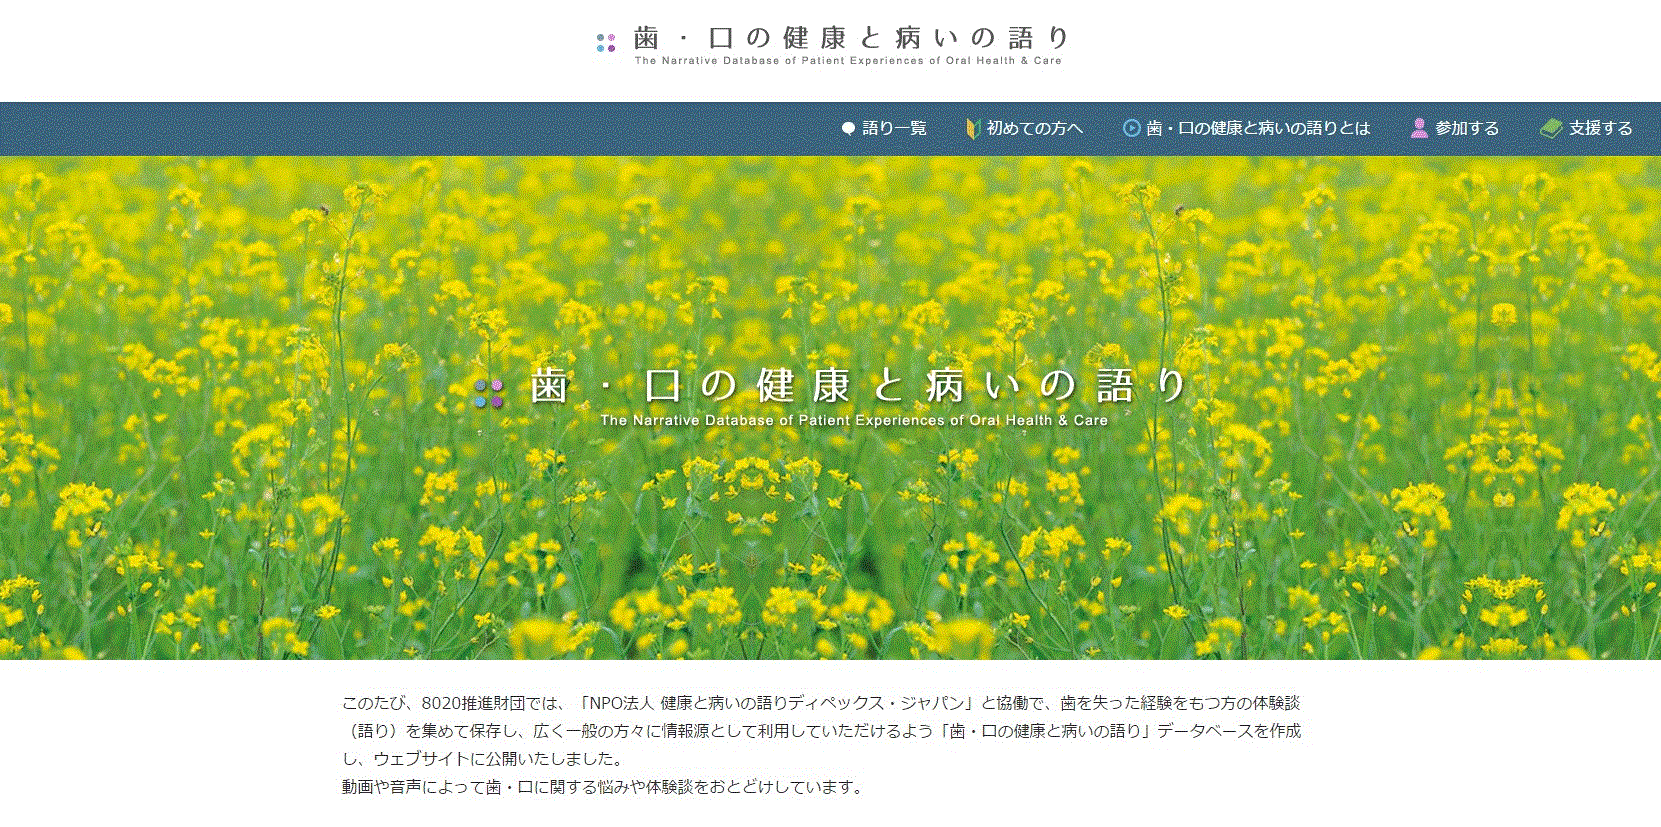Click the large hero title 歯・口の健康と病いの語り
This screenshot has width=1661, height=827.
[859, 385]
